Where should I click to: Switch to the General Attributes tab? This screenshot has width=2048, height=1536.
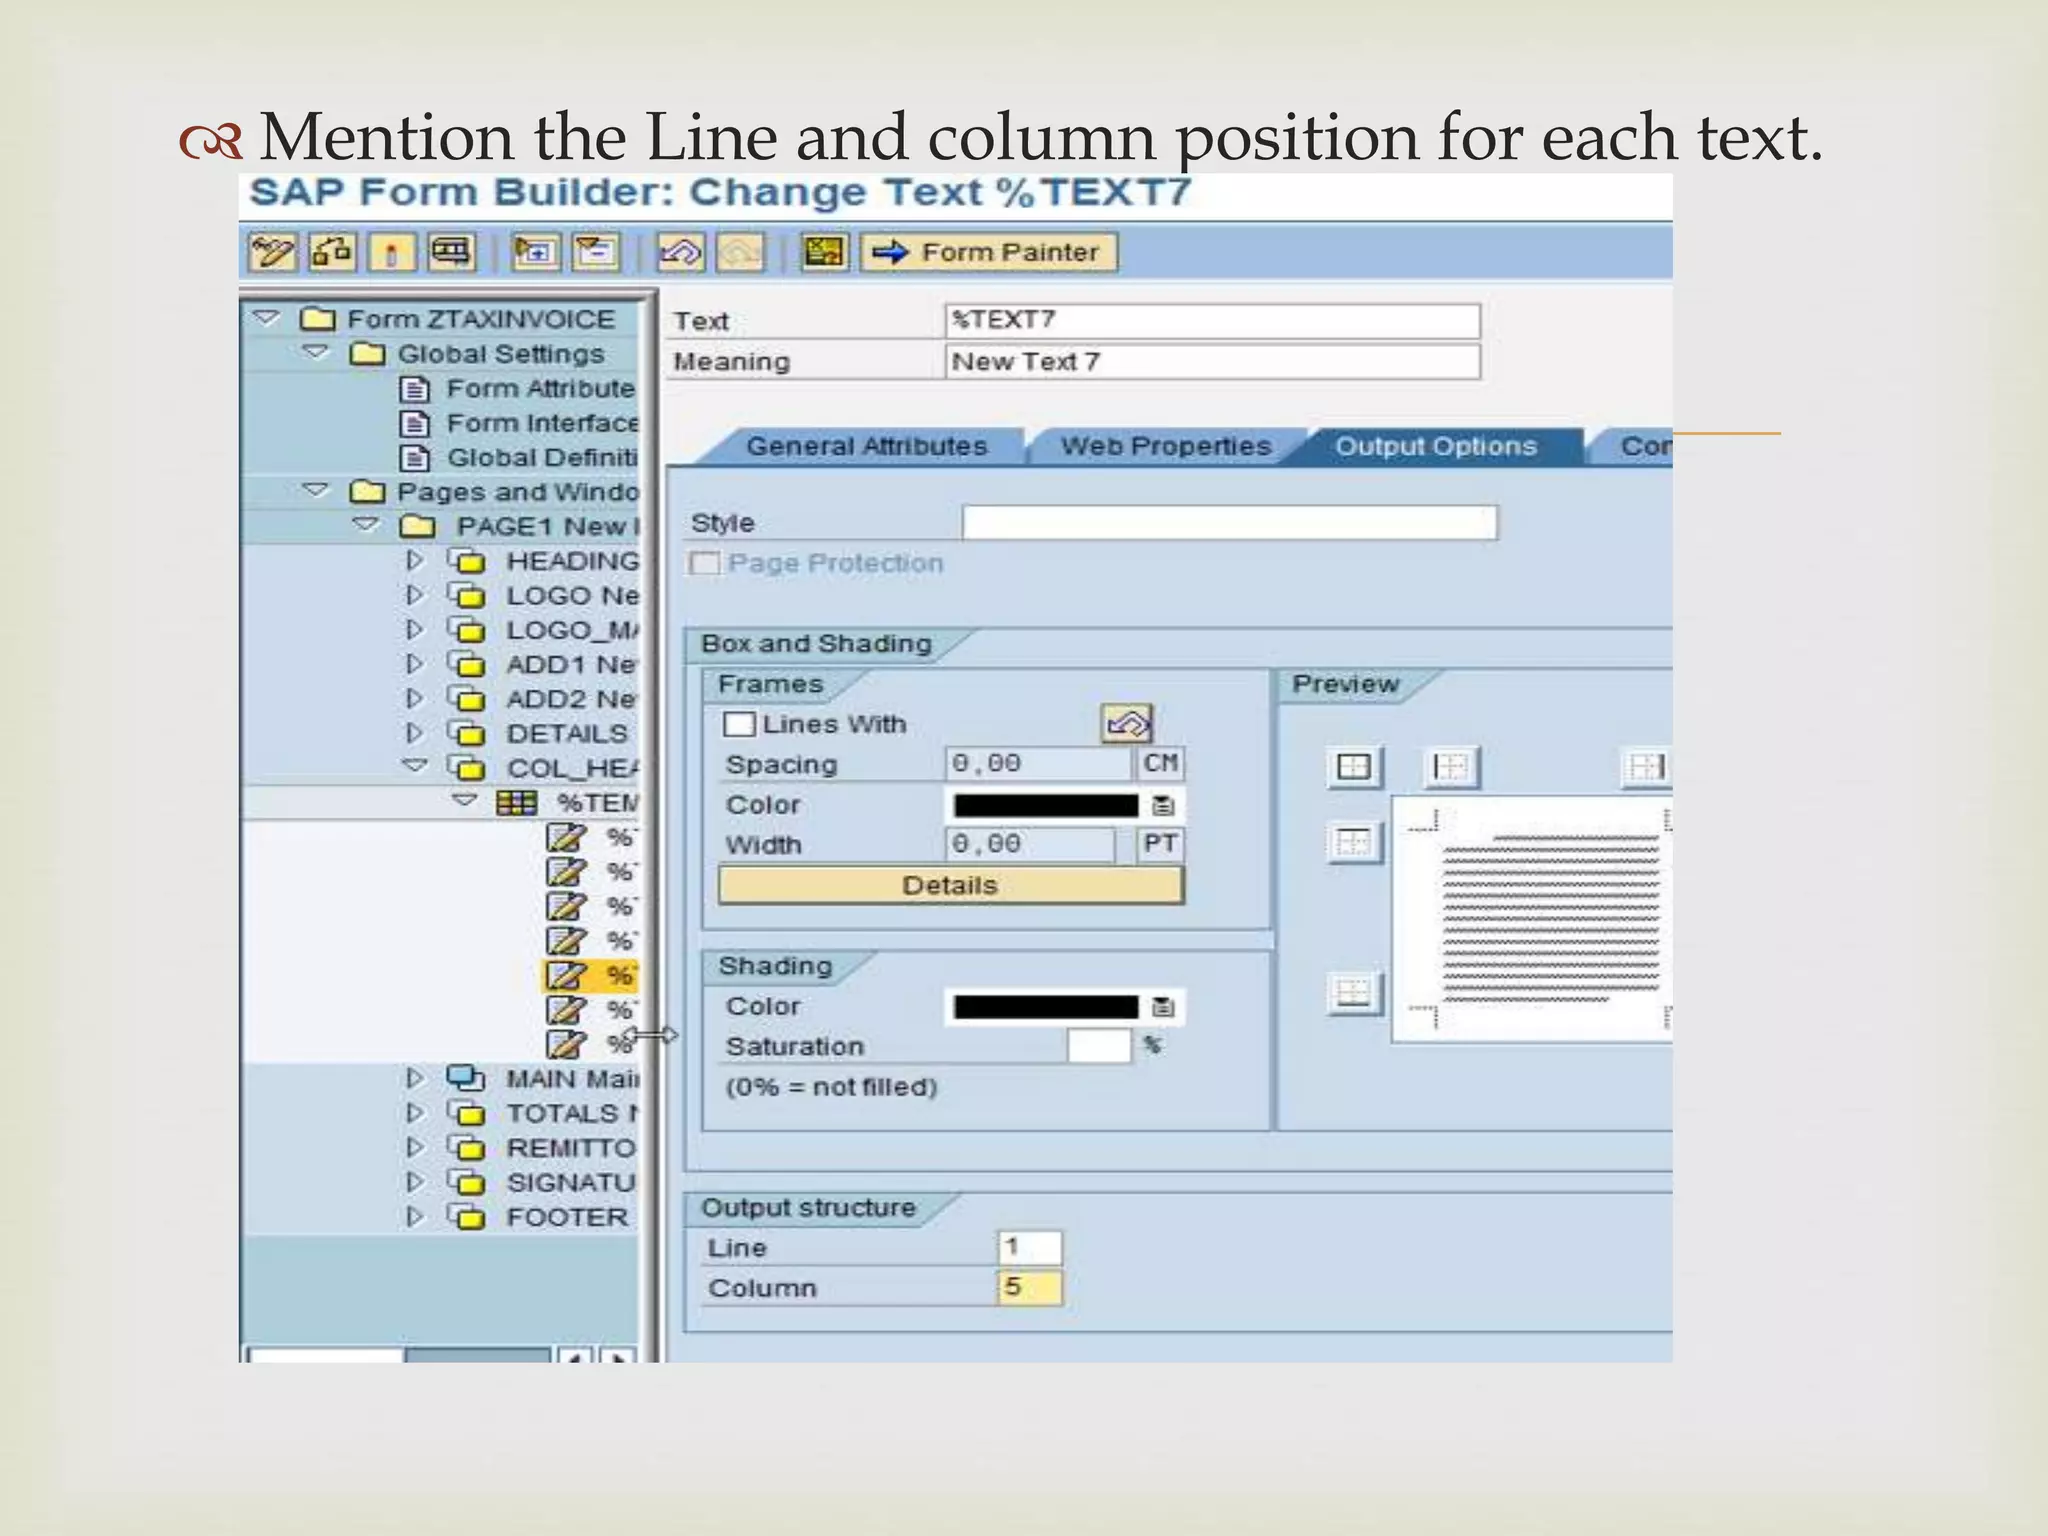point(866,446)
